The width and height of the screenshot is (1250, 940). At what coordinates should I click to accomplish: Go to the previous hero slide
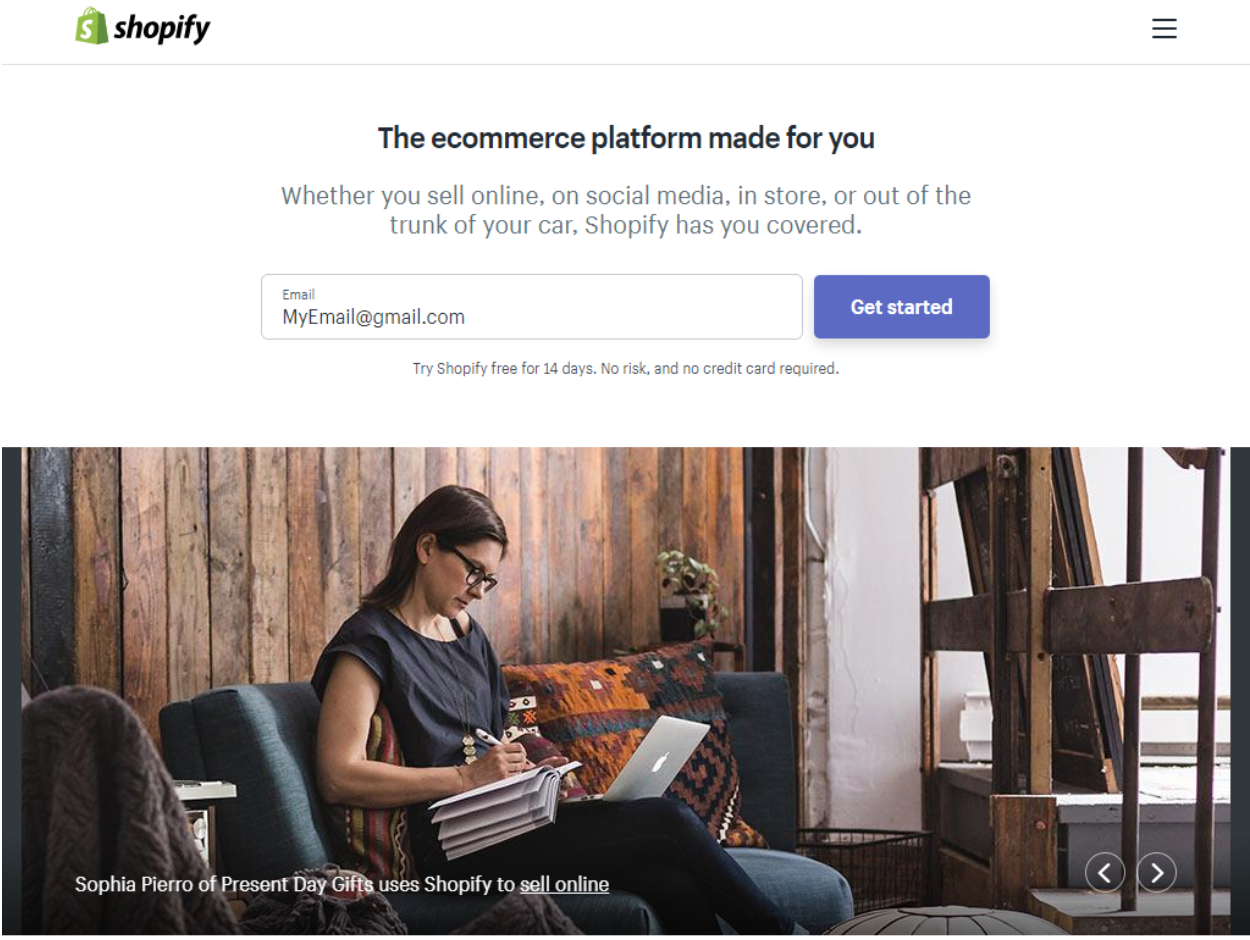(1104, 873)
